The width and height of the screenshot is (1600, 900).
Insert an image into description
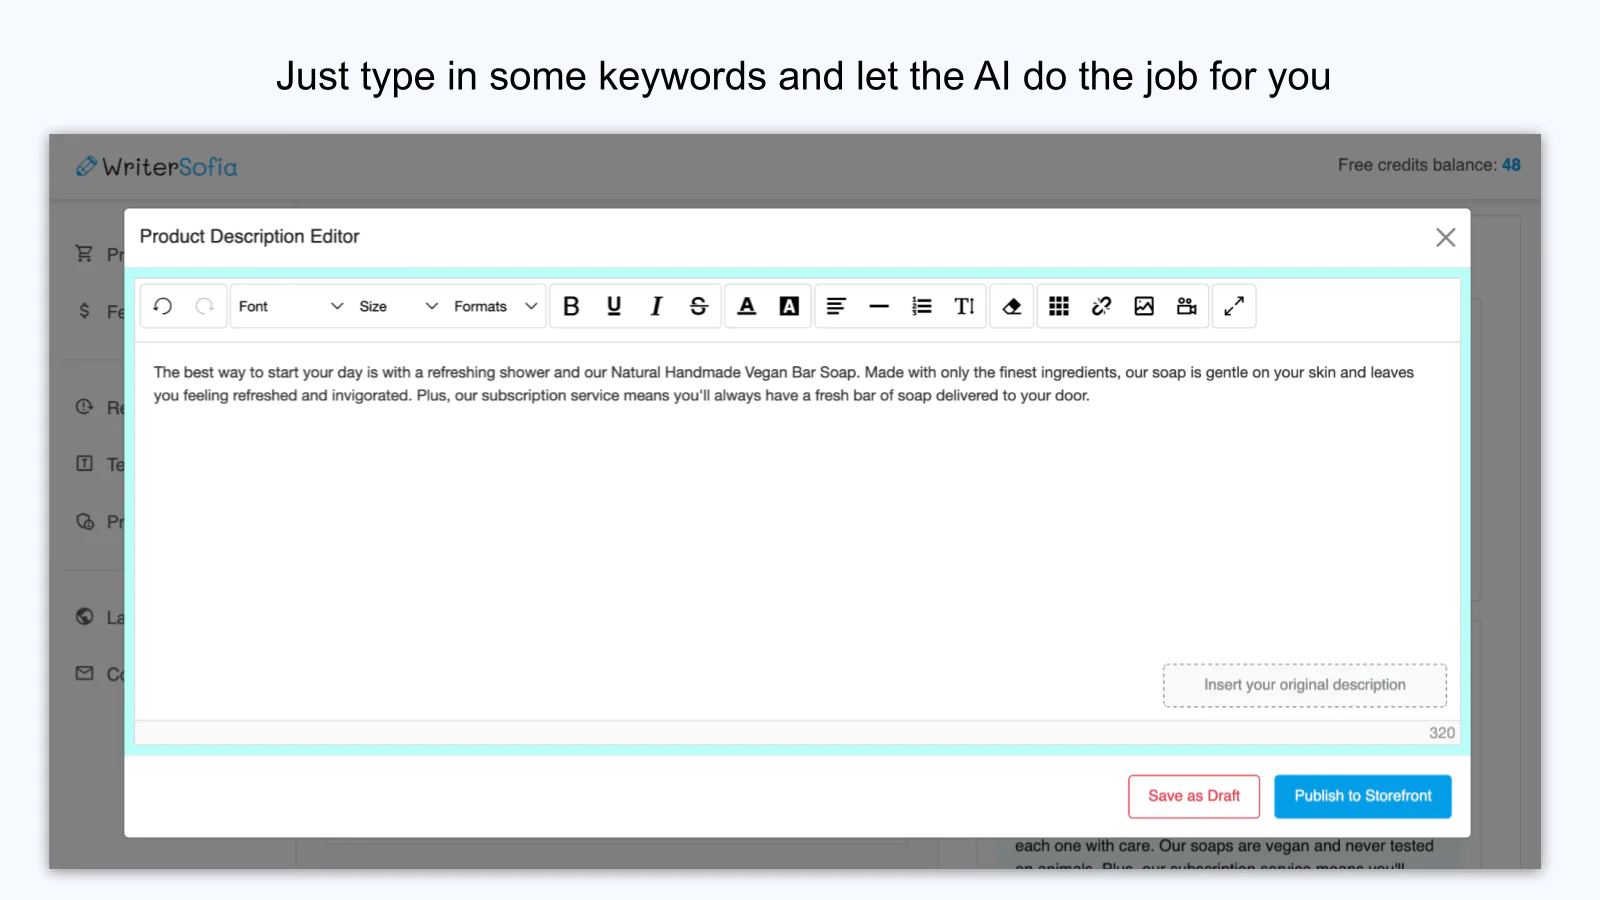coord(1144,306)
